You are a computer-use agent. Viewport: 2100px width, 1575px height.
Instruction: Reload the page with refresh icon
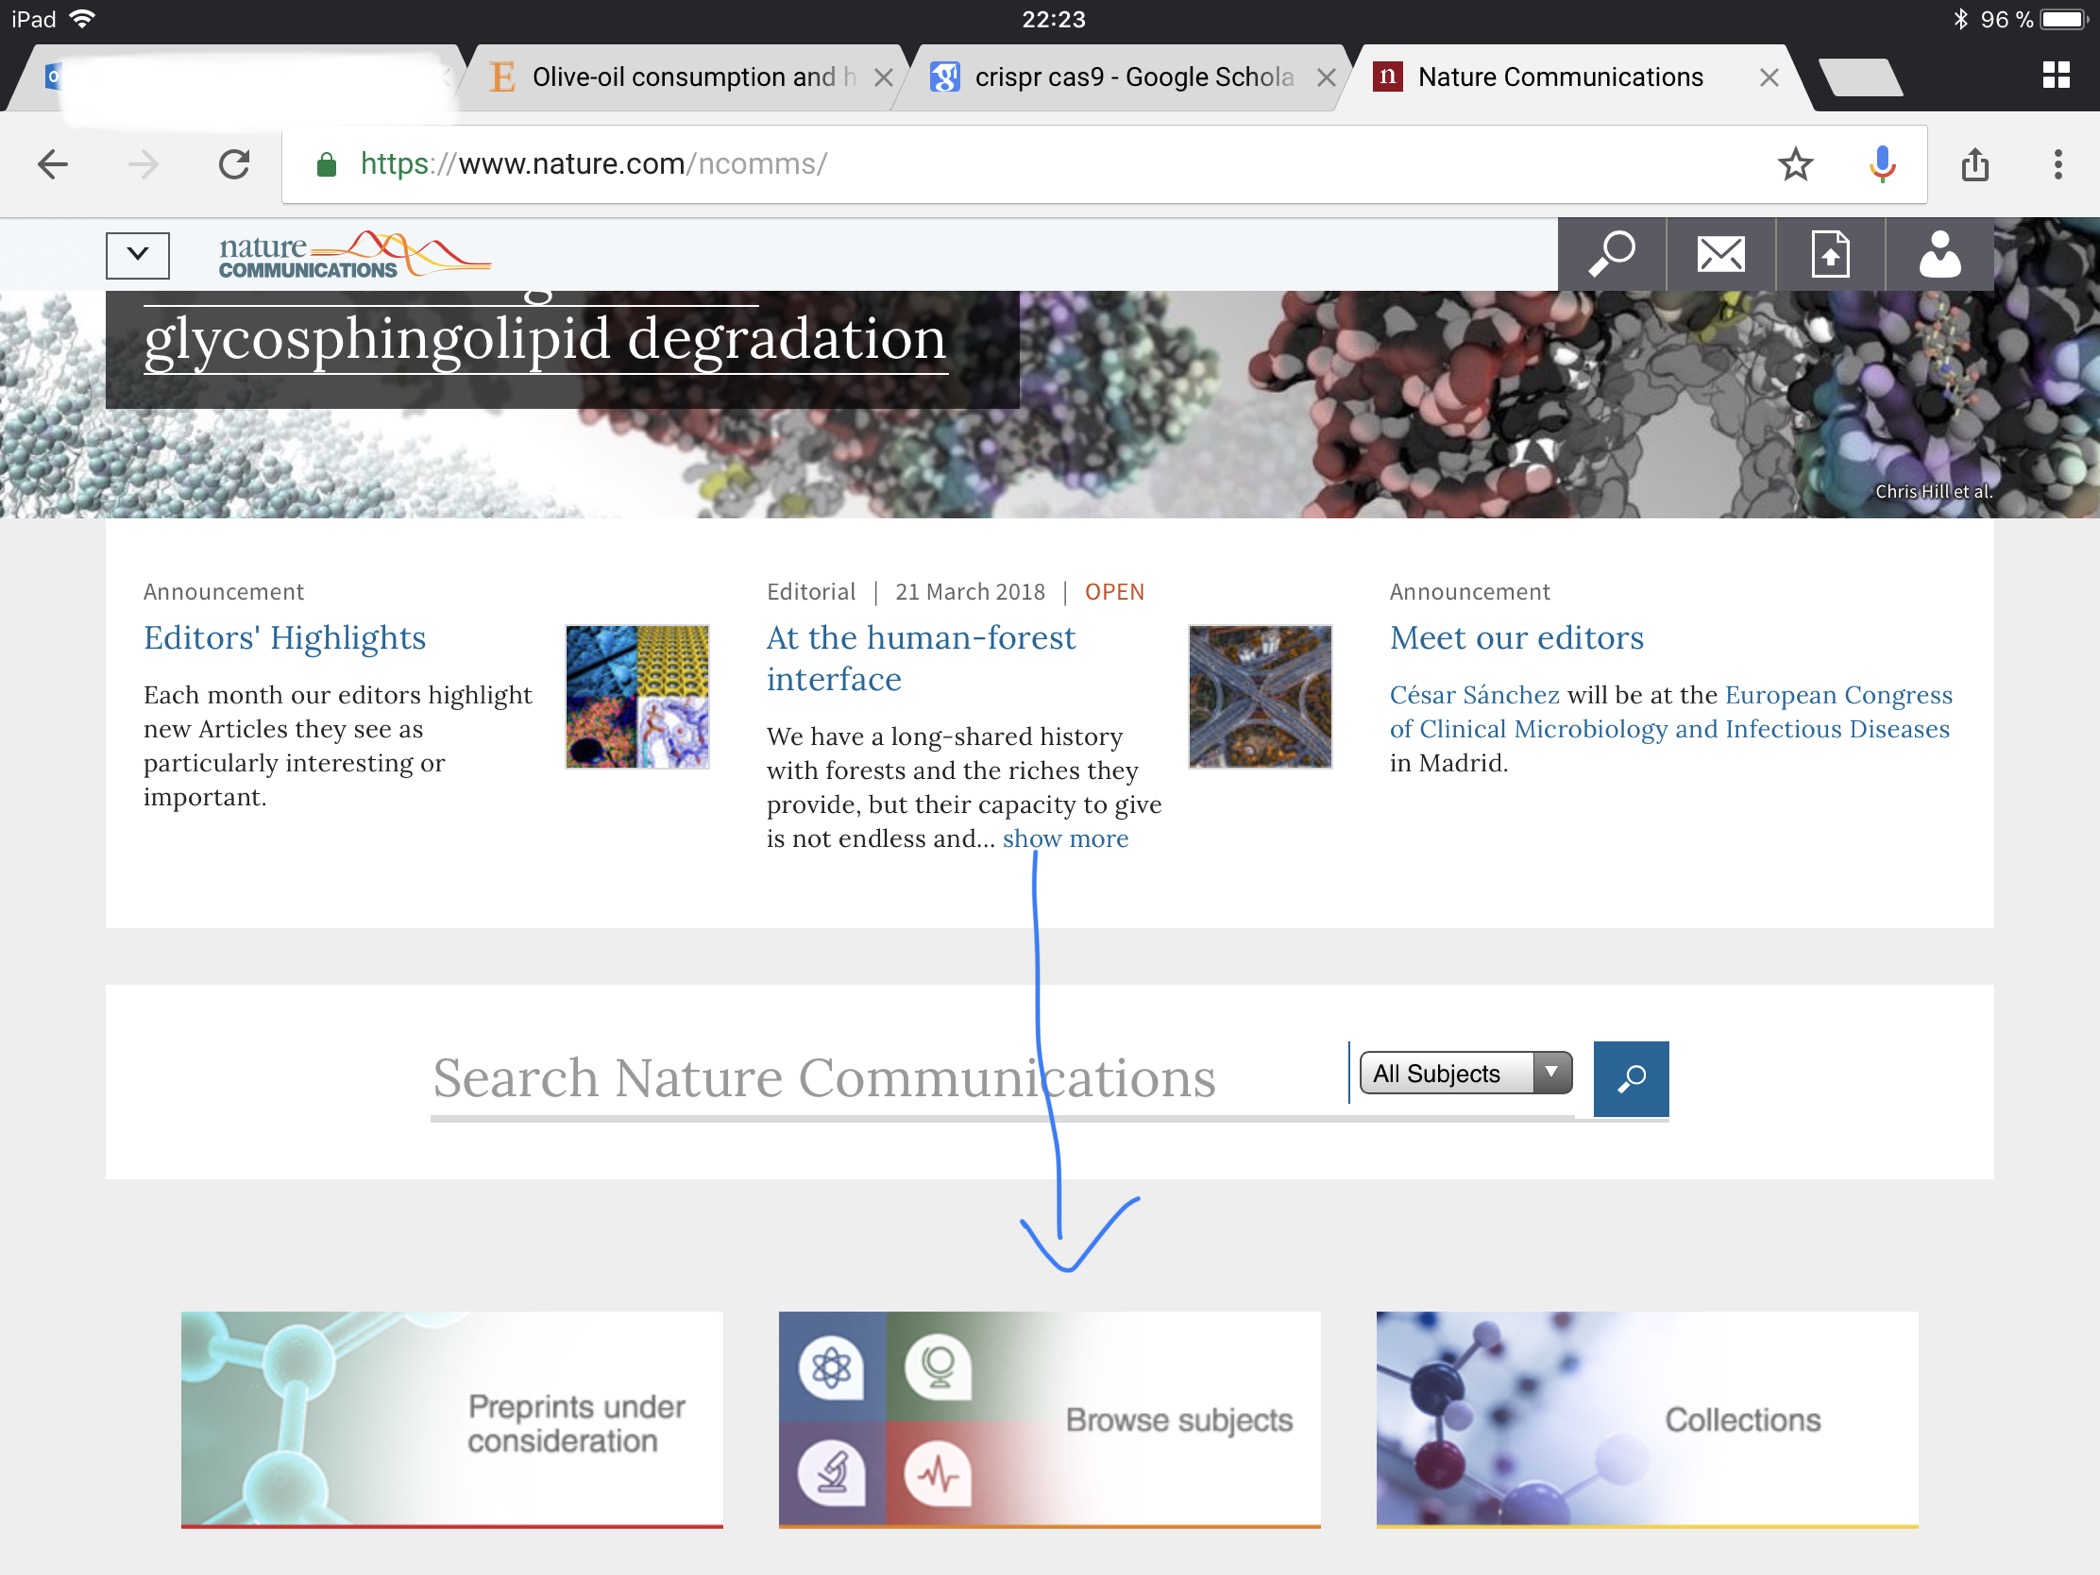click(234, 164)
